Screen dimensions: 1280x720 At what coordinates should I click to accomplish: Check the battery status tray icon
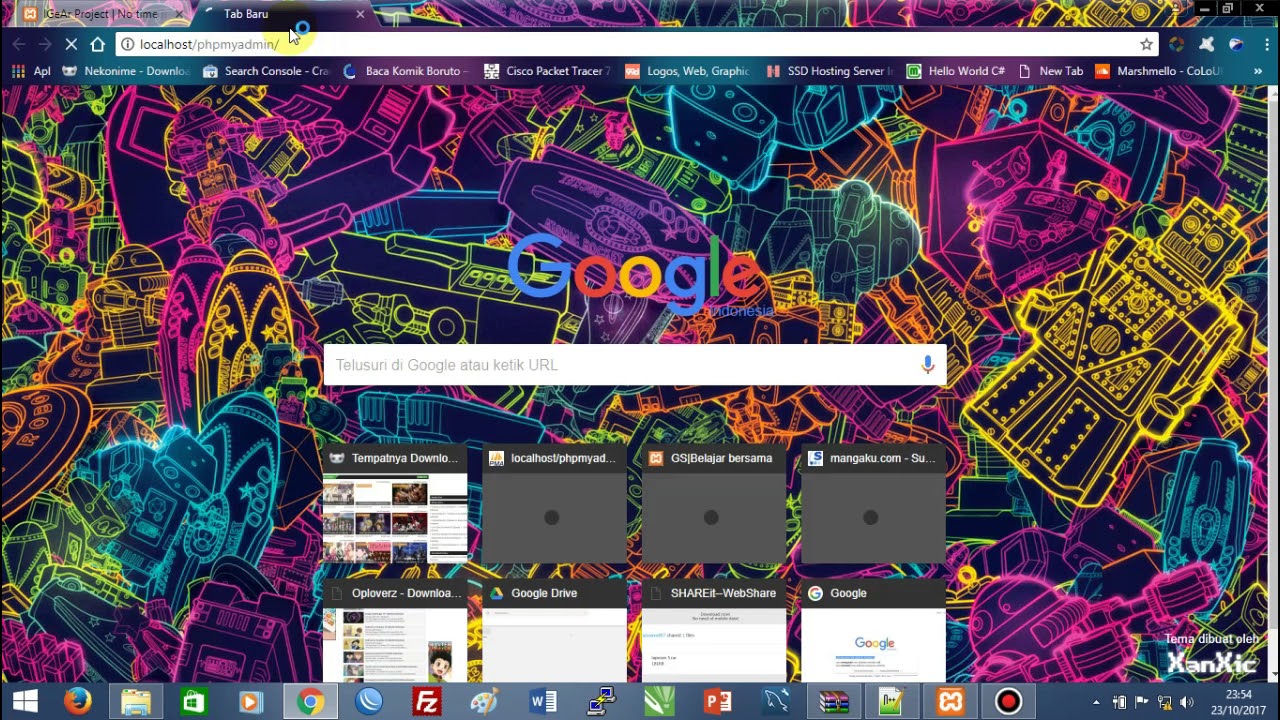(1119, 702)
